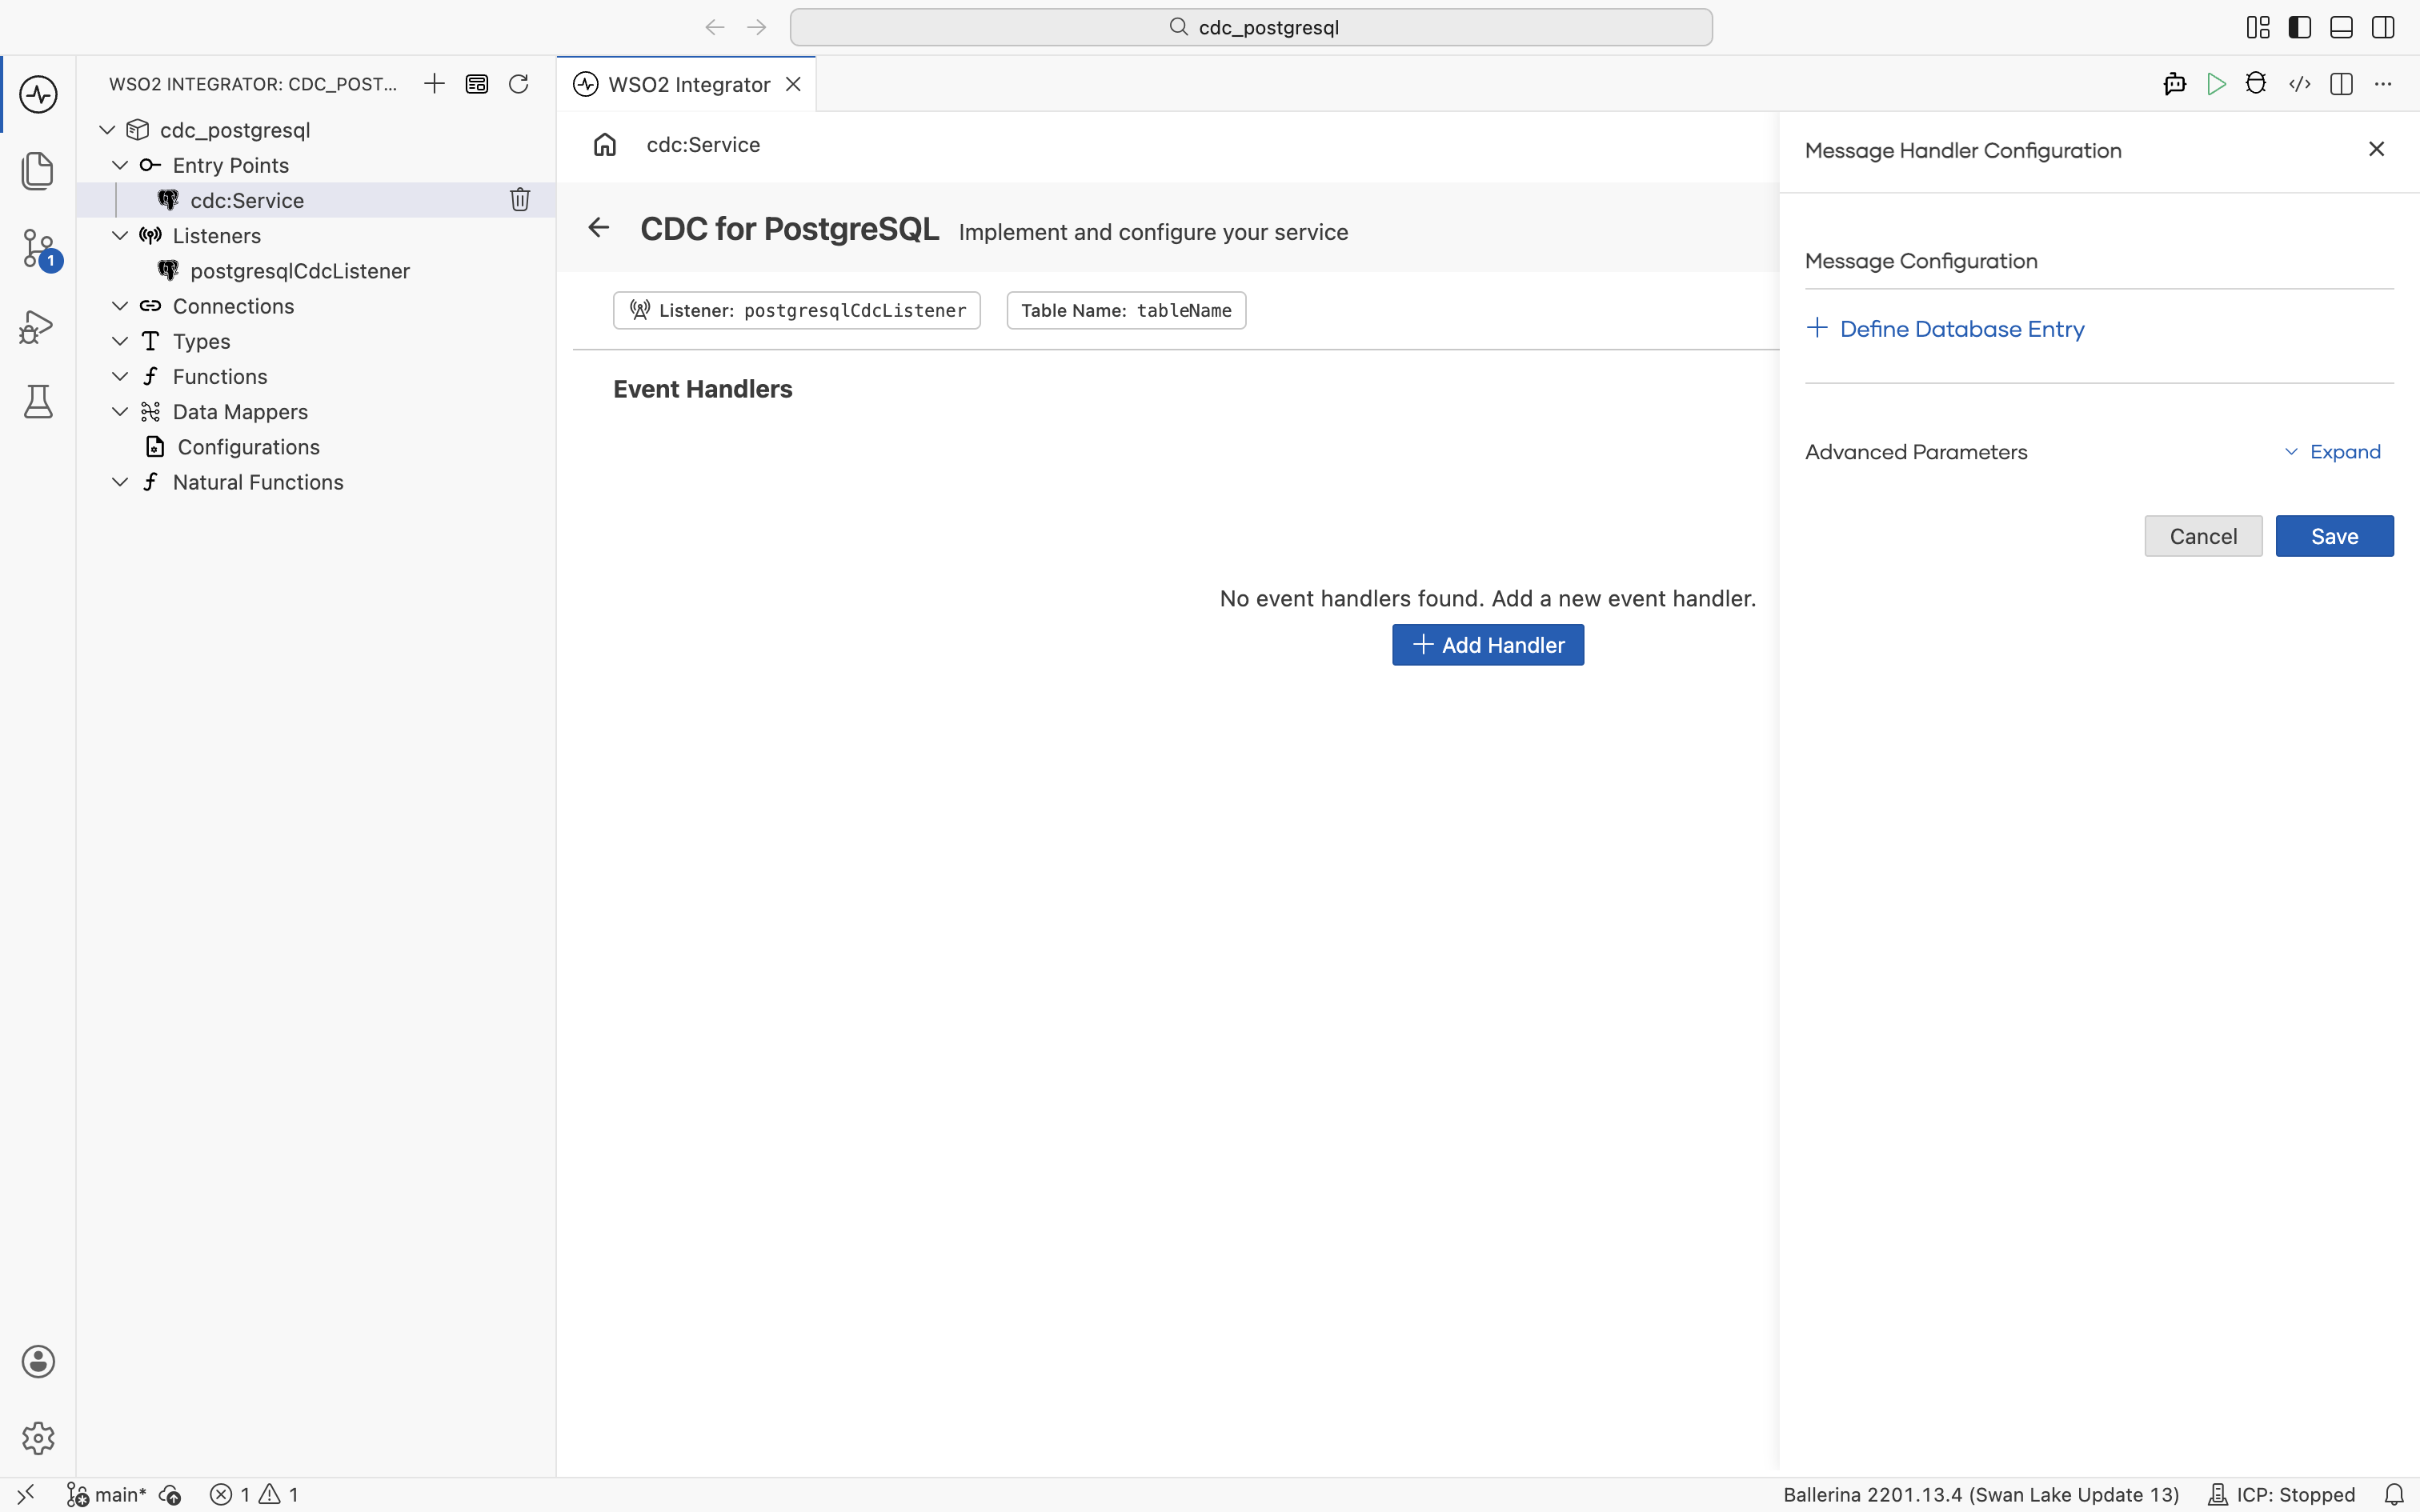Collapse Entry Points tree section
The width and height of the screenshot is (2420, 1512).
[x=120, y=165]
